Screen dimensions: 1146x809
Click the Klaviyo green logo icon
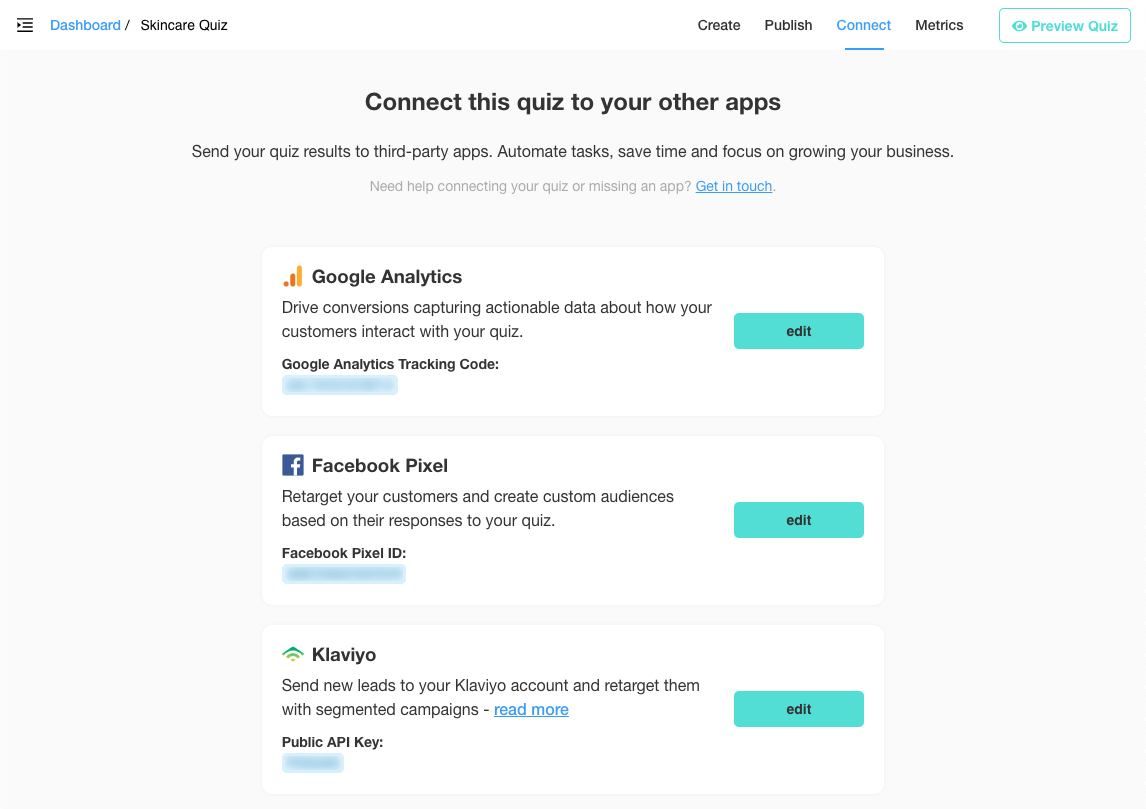(x=292, y=654)
